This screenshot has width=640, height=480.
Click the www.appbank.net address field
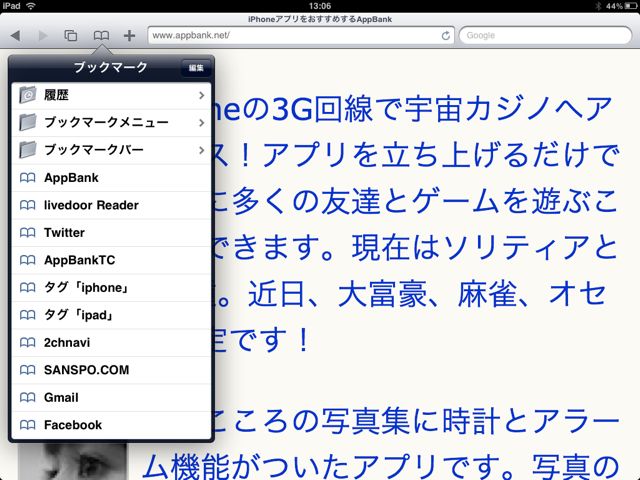click(301, 36)
